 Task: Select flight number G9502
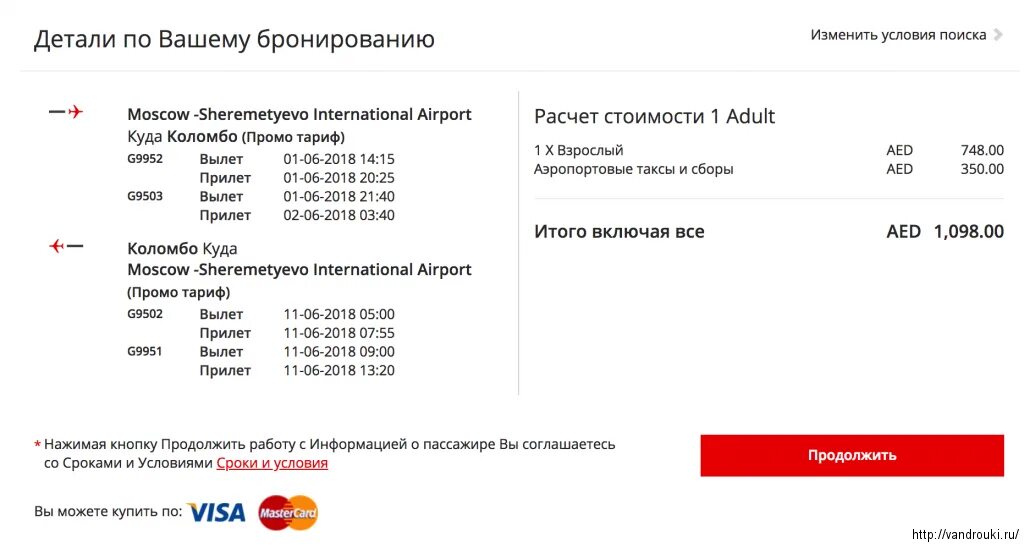tap(145, 314)
